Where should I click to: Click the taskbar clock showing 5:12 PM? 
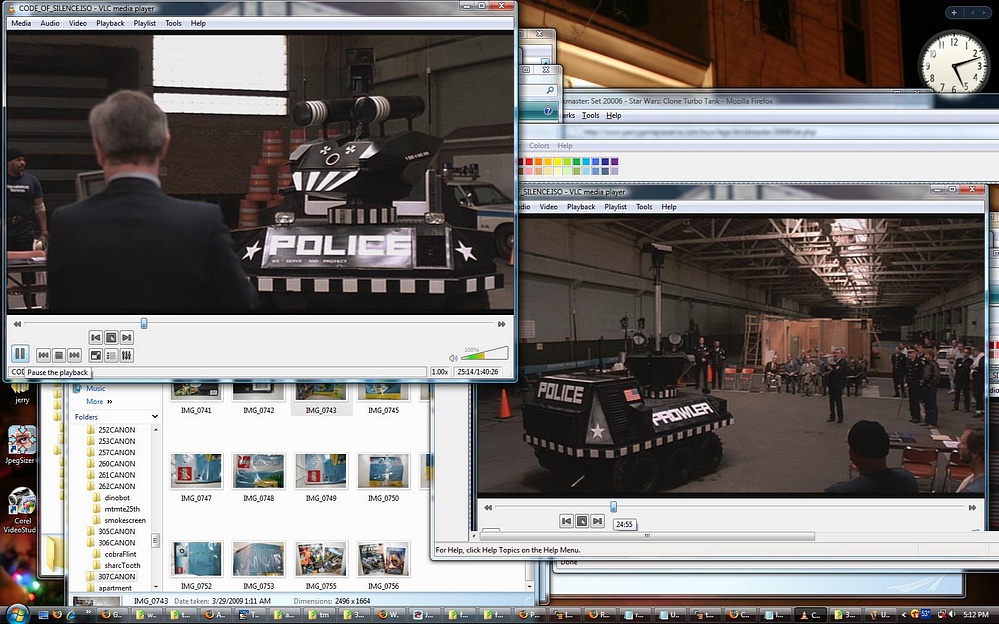[x=976, y=614]
